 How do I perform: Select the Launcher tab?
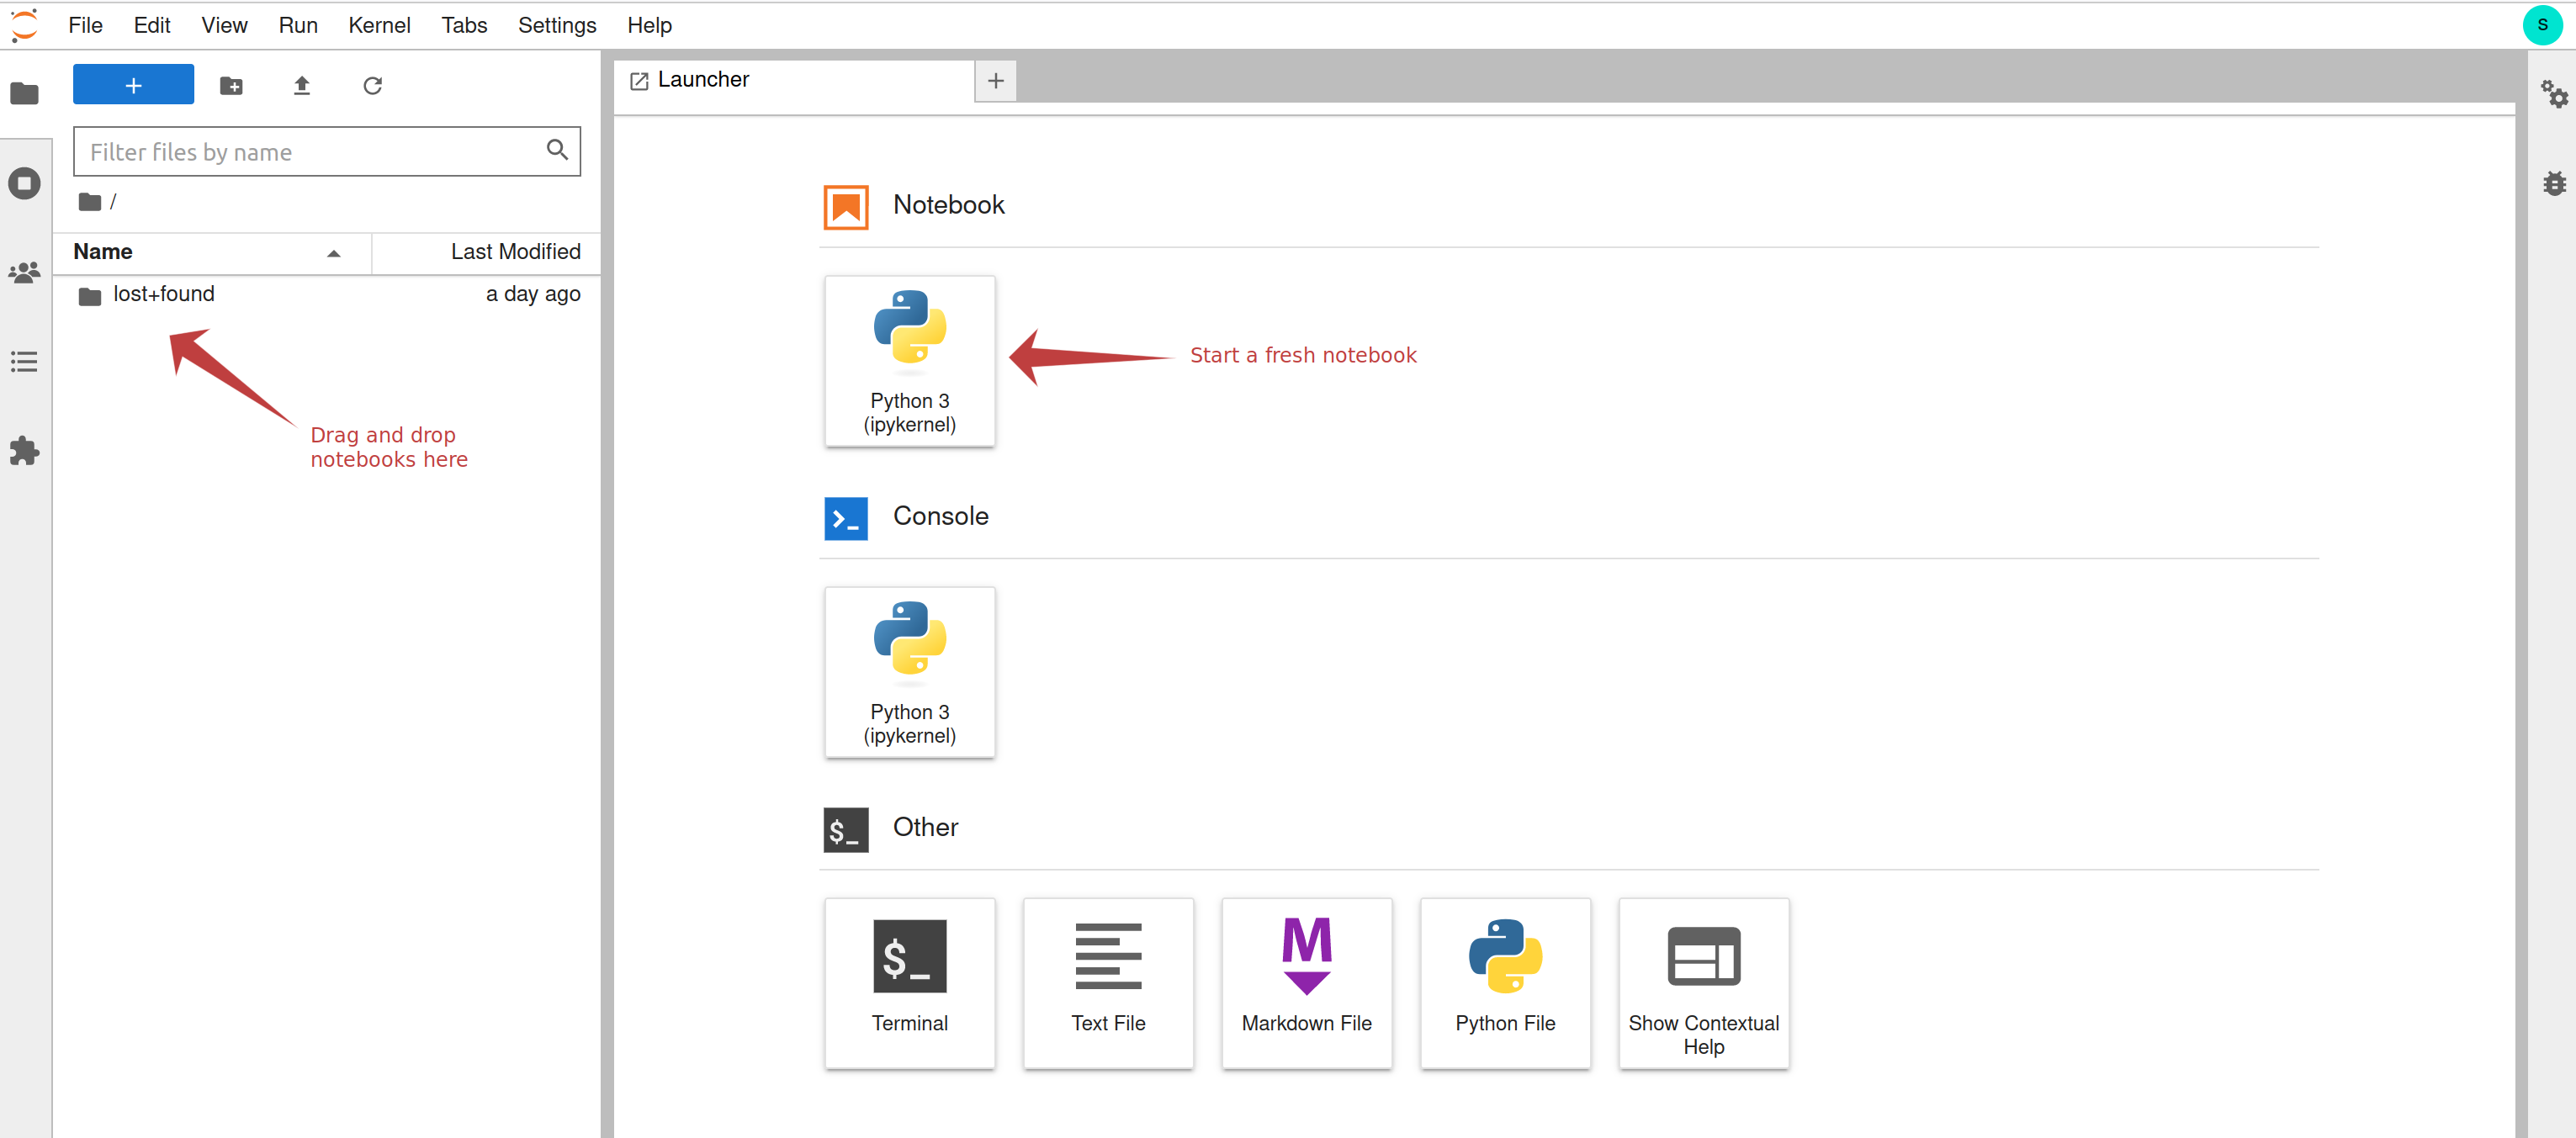click(x=794, y=80)
